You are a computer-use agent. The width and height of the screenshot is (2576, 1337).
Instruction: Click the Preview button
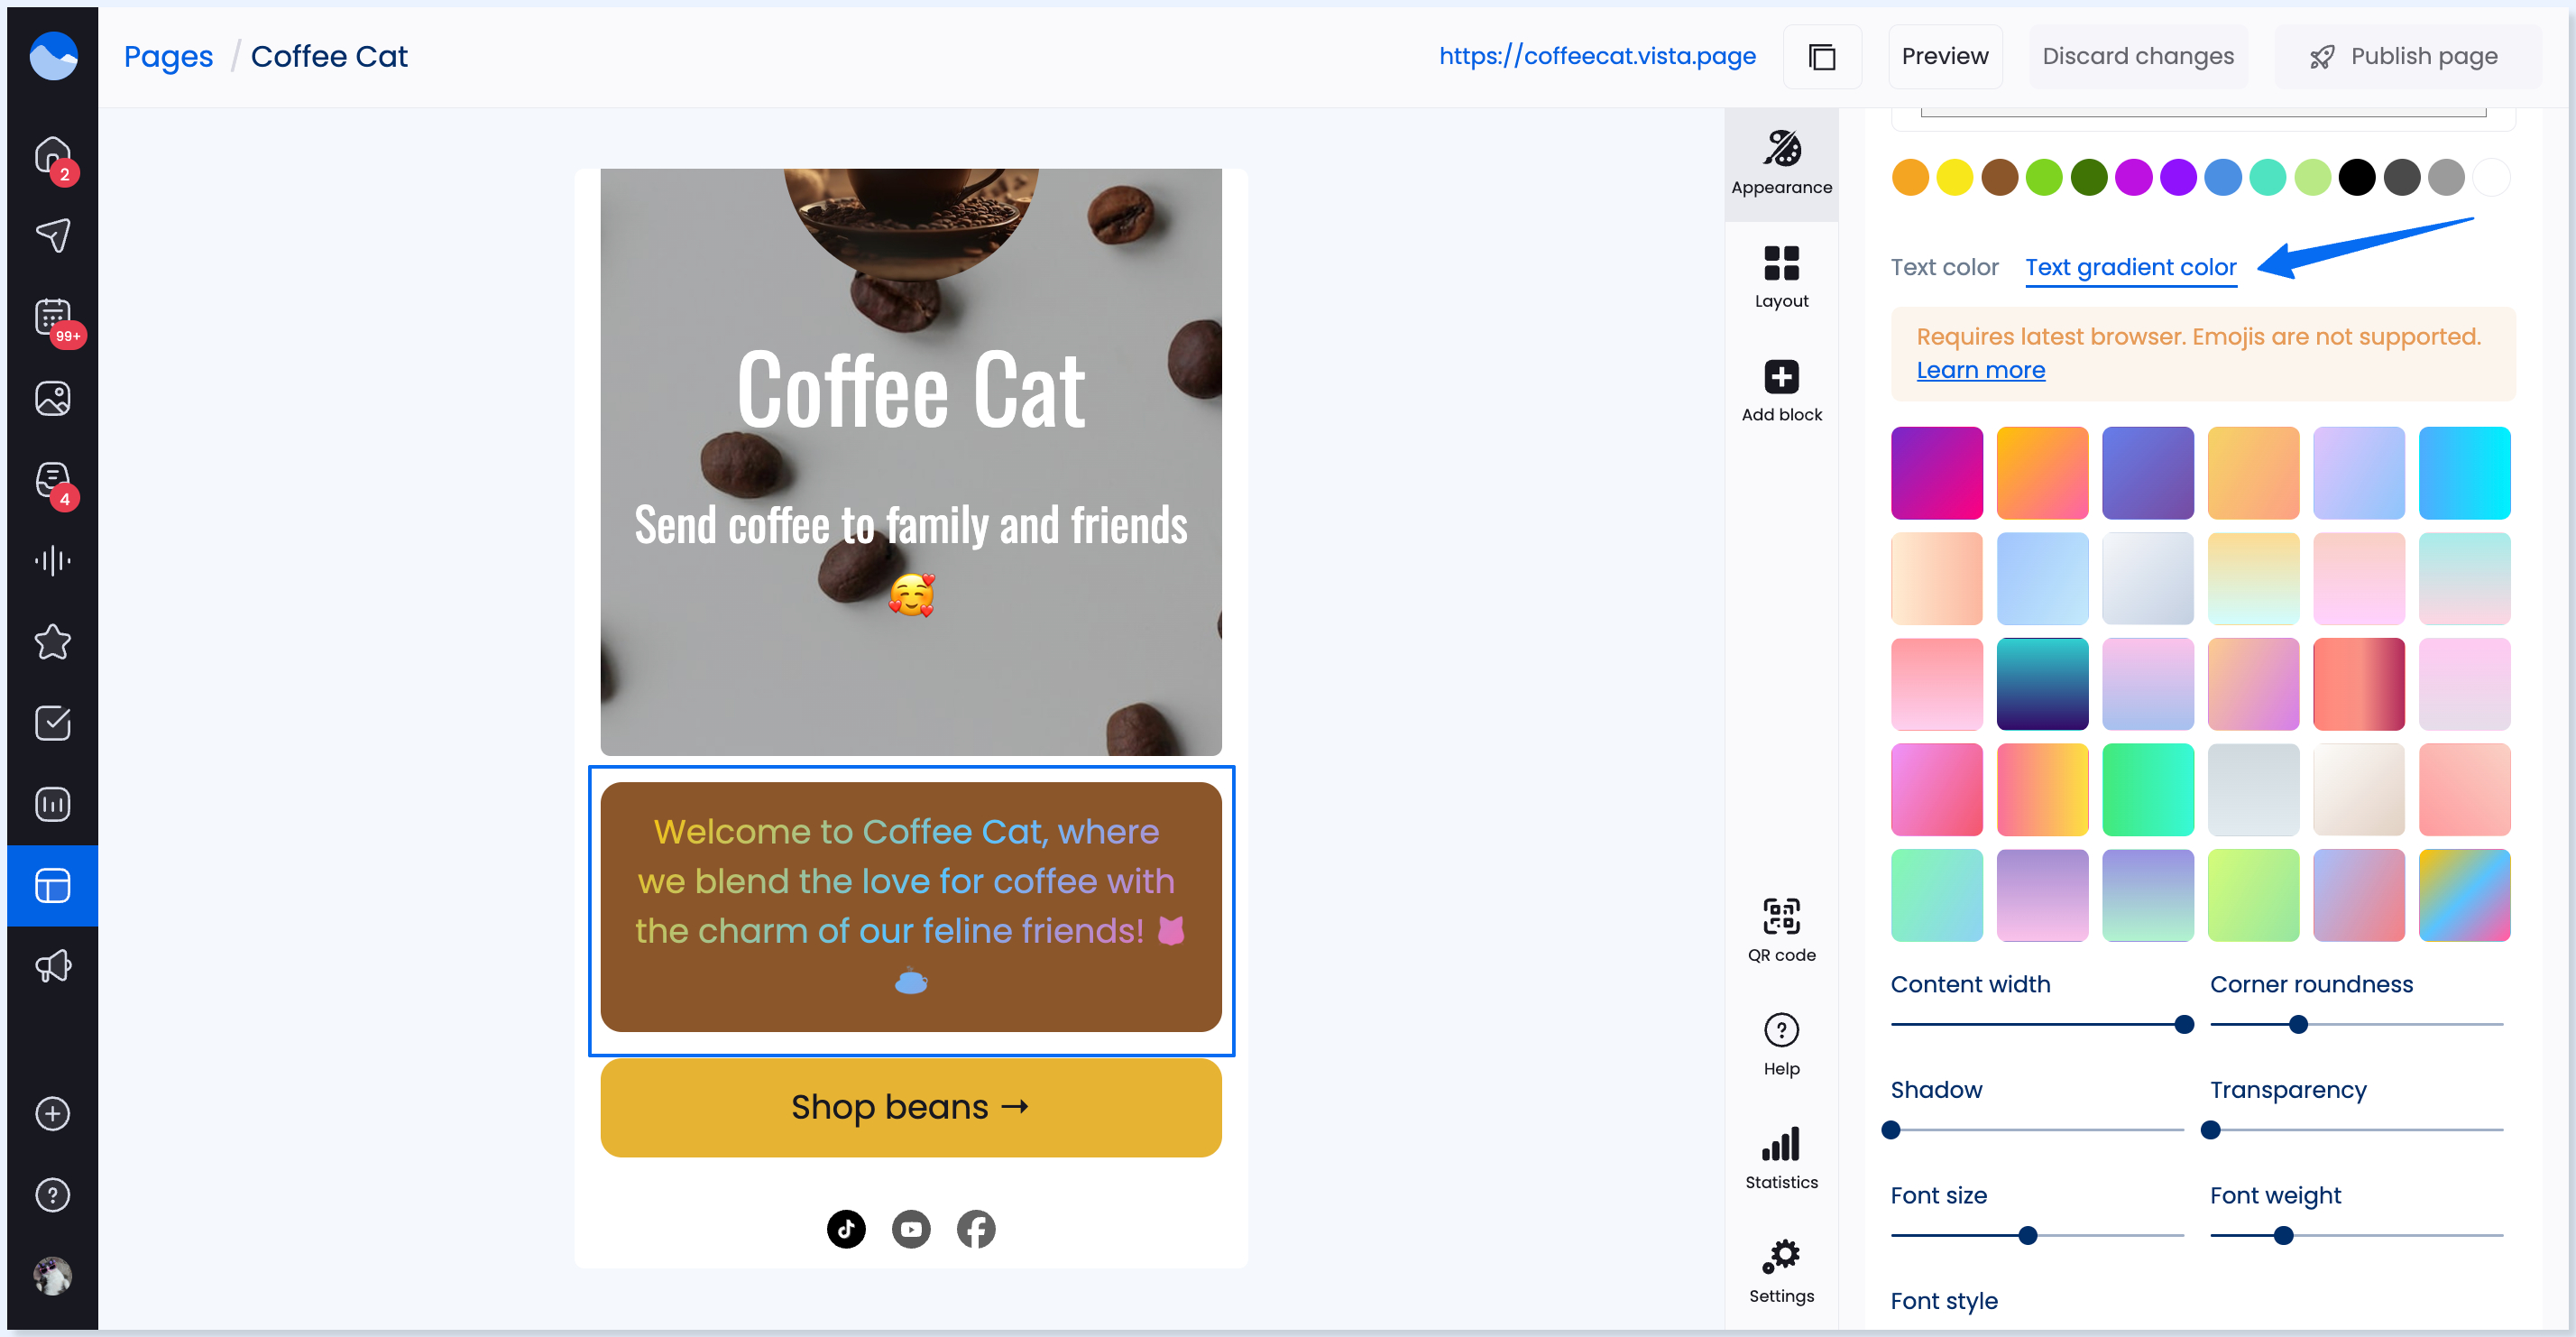pos(1944,57)
